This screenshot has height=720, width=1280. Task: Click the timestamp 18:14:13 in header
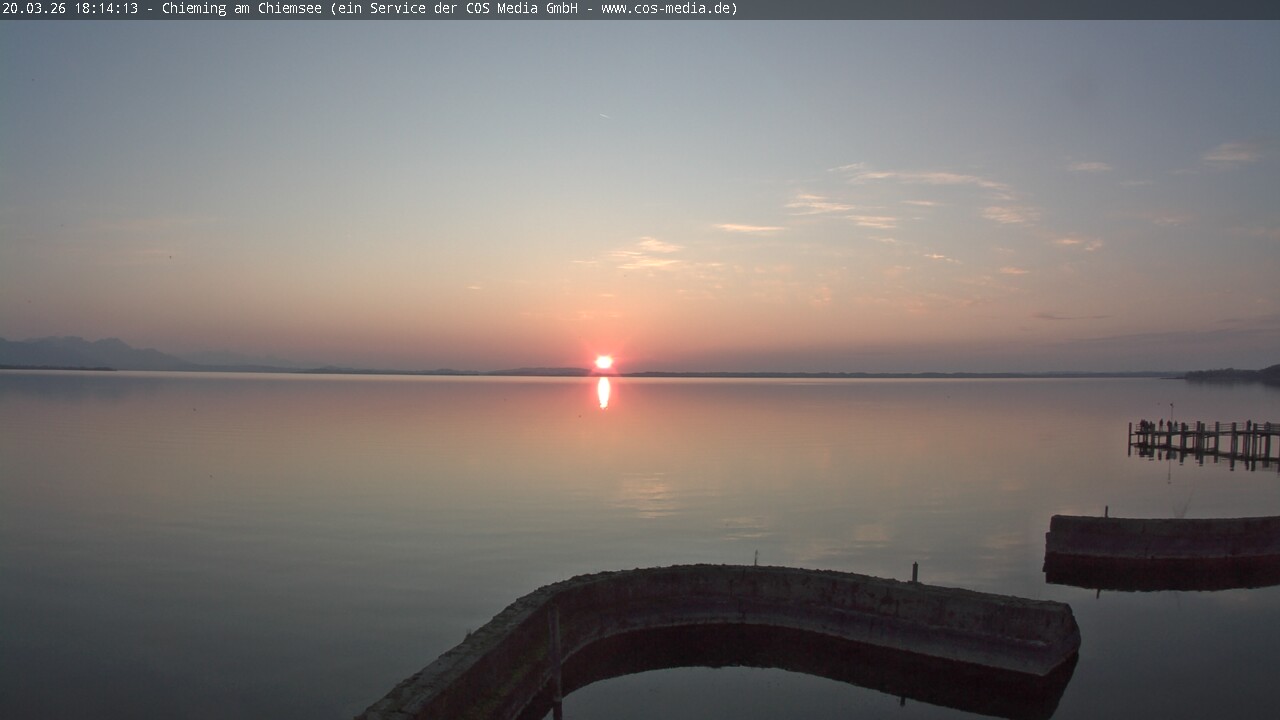pyautogui.click(x=106, y=9)
